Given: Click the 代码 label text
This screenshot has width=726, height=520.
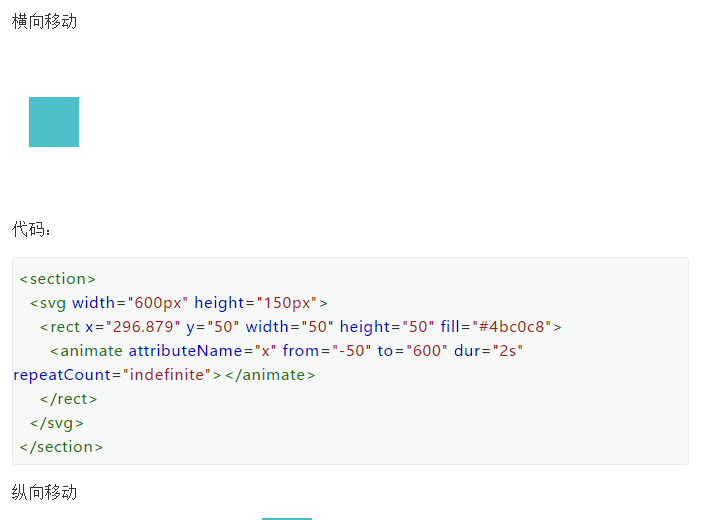Looking at the screenshot, I should coord(30,230).
